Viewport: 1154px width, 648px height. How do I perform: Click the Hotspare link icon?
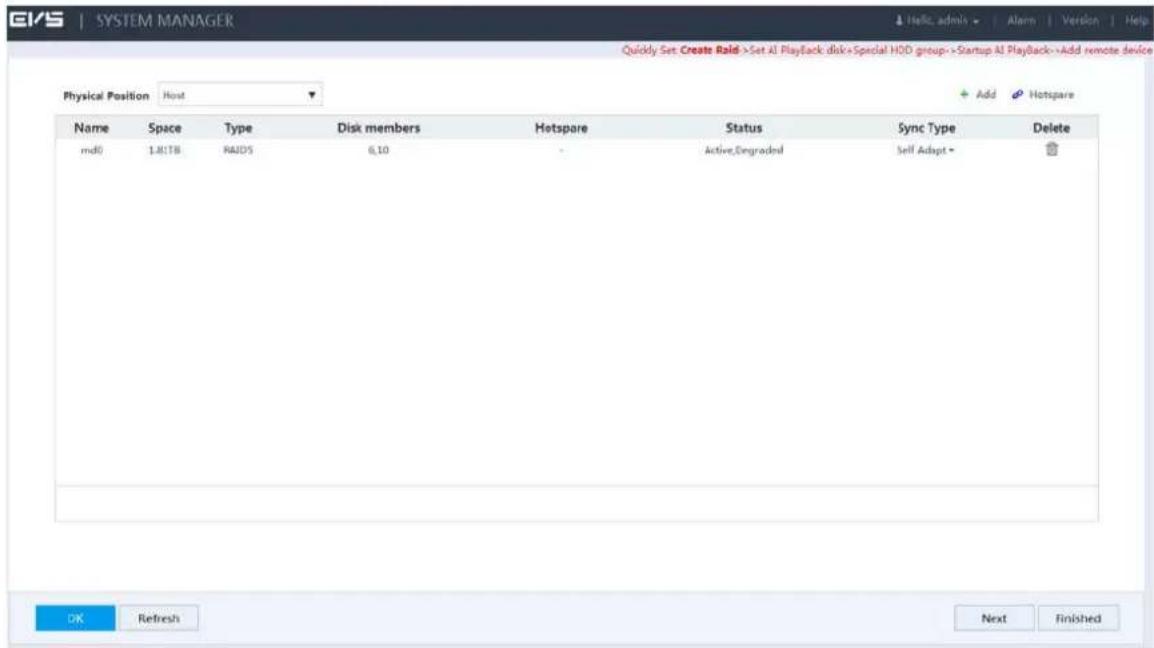click(x=1017, y=94)
